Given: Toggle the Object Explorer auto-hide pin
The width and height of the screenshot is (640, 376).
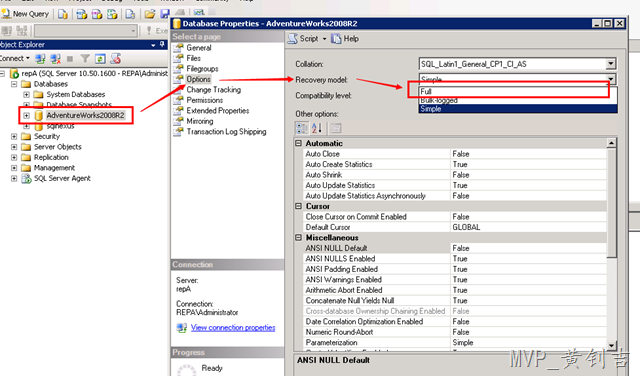Looking at the screenshot, I should coord(162,44).
